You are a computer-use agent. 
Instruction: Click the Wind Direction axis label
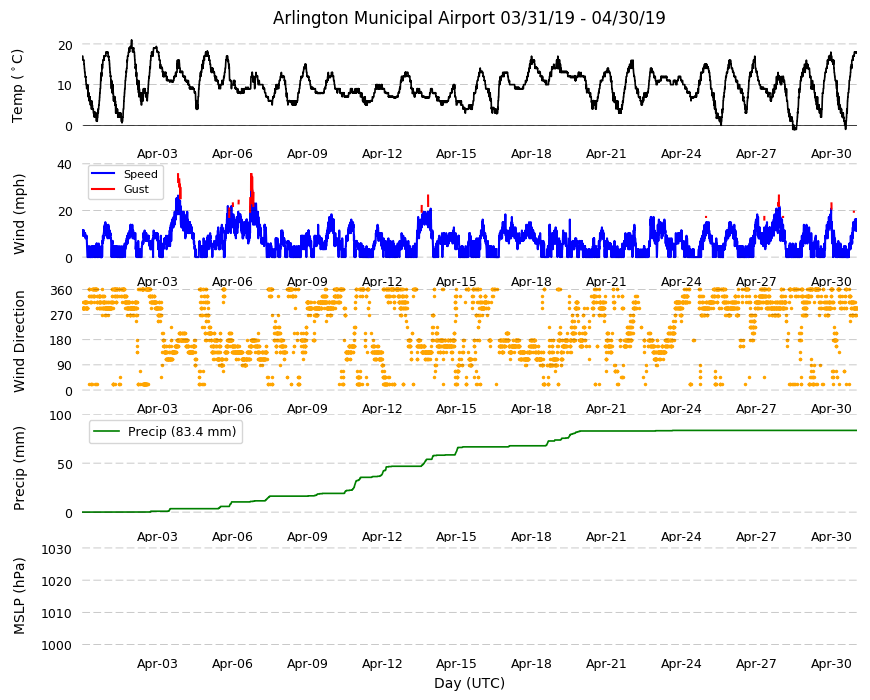point(19,342)
